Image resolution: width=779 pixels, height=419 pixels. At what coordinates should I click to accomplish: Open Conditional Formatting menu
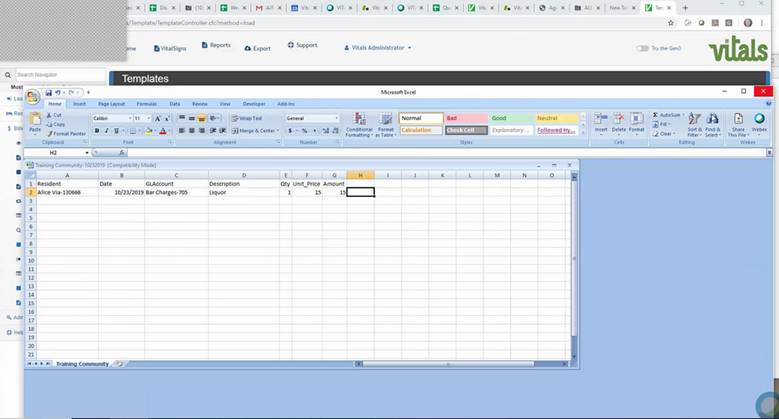(359, 124)
